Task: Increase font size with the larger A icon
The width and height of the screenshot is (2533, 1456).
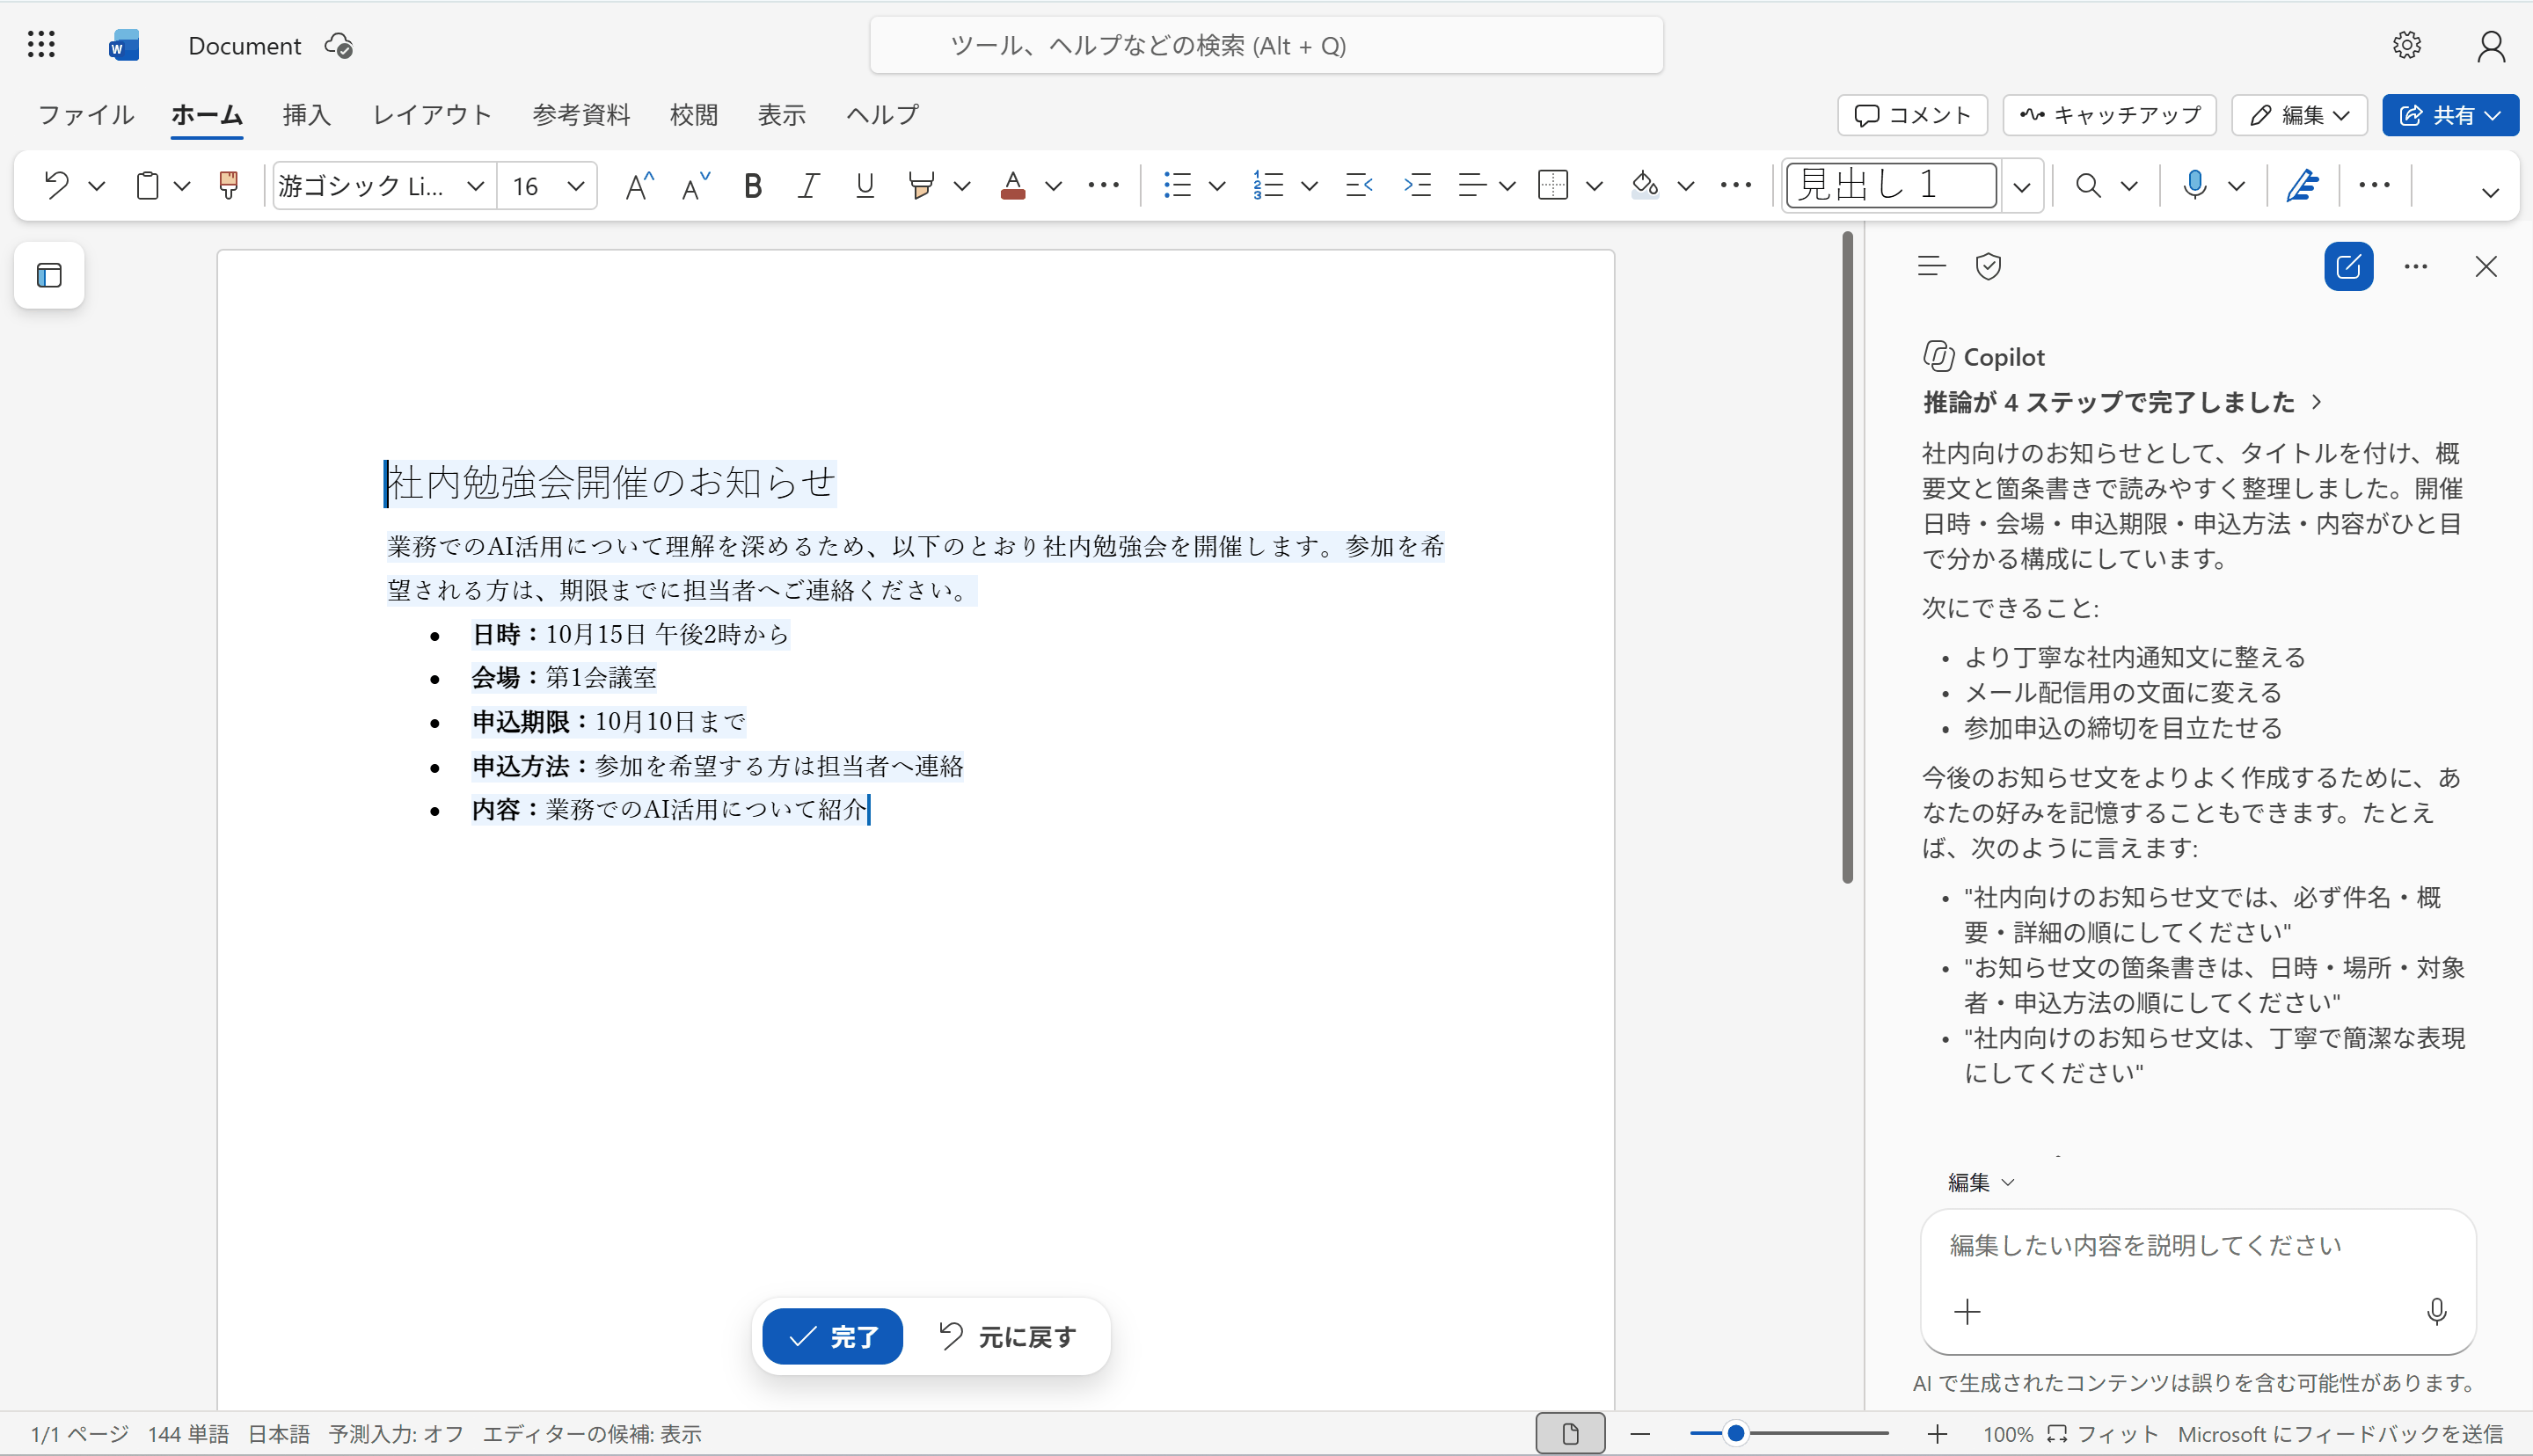Action: point(639,185)
